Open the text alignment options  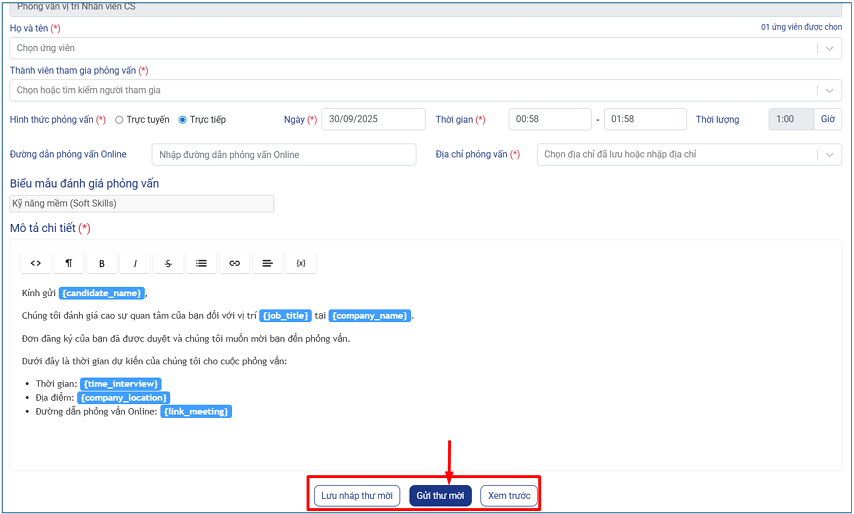268,263
